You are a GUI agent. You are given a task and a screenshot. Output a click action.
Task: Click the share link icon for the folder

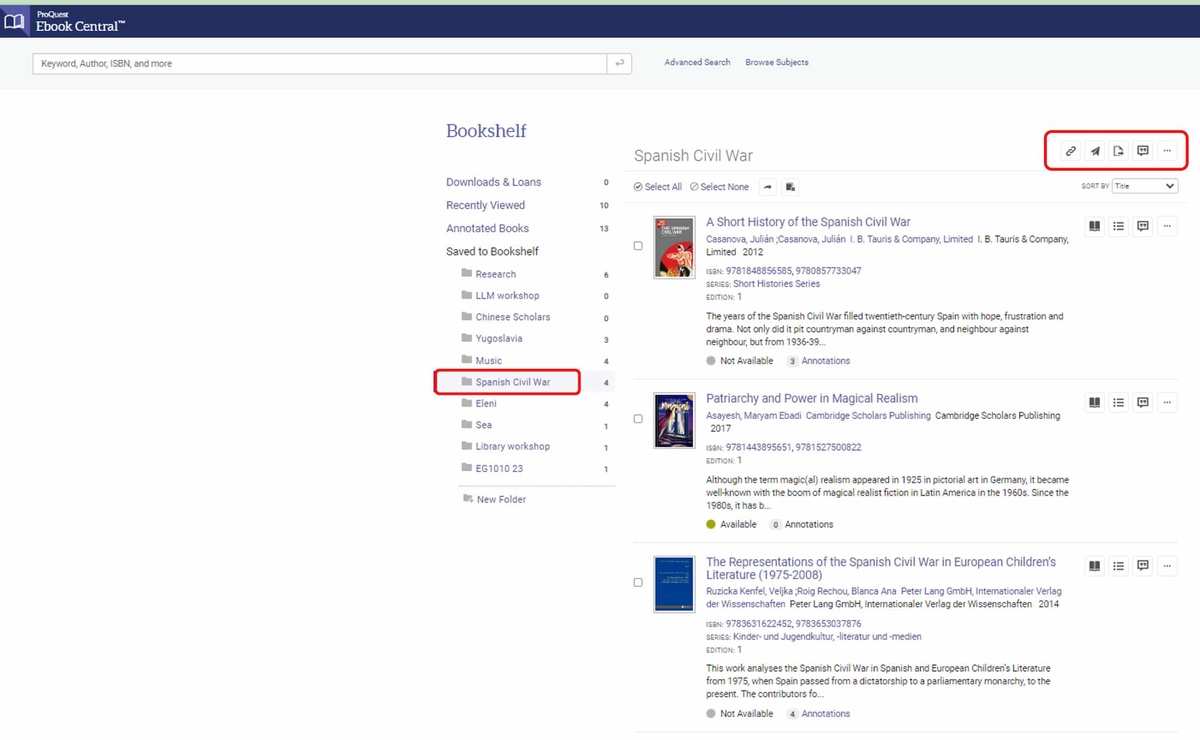[1070, 151]
